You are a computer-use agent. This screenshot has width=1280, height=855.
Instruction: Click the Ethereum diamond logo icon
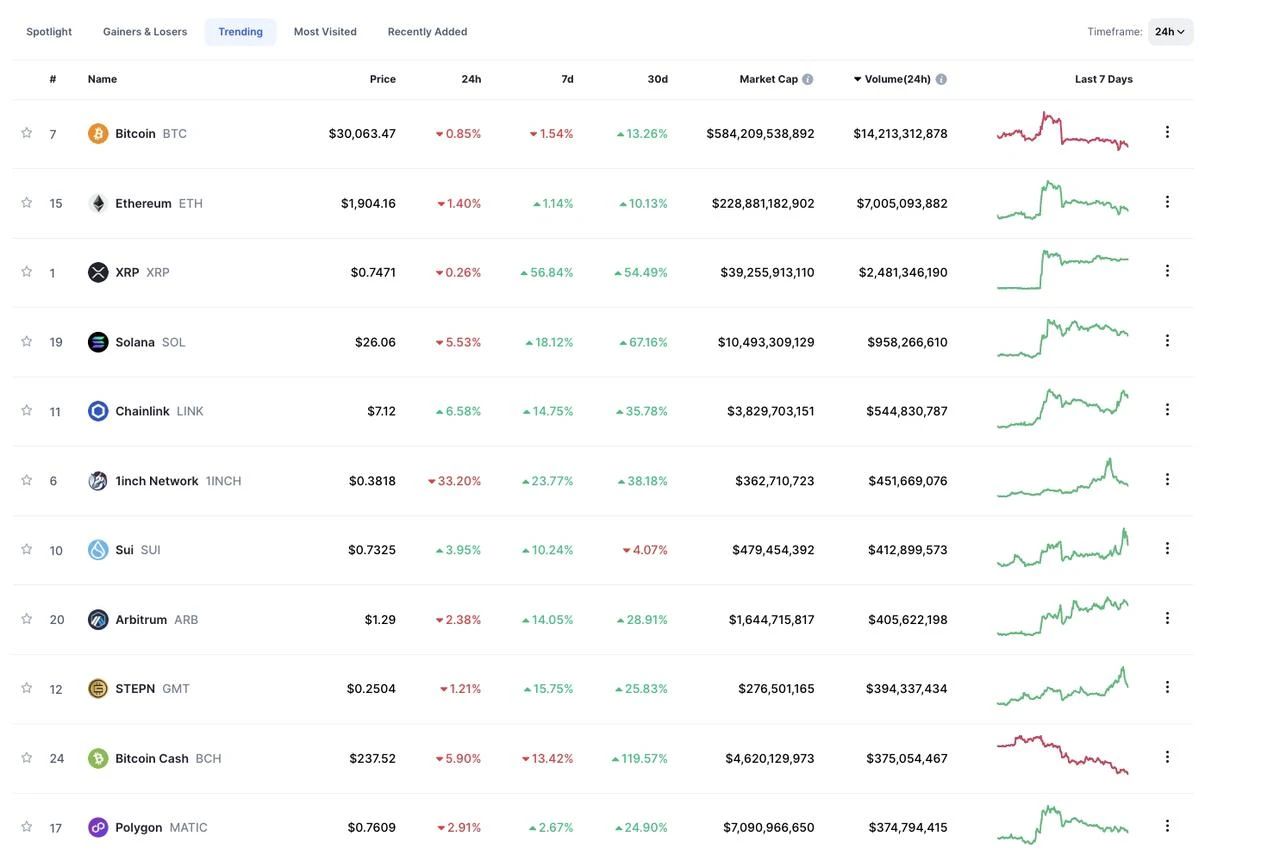tap(98, 203)
